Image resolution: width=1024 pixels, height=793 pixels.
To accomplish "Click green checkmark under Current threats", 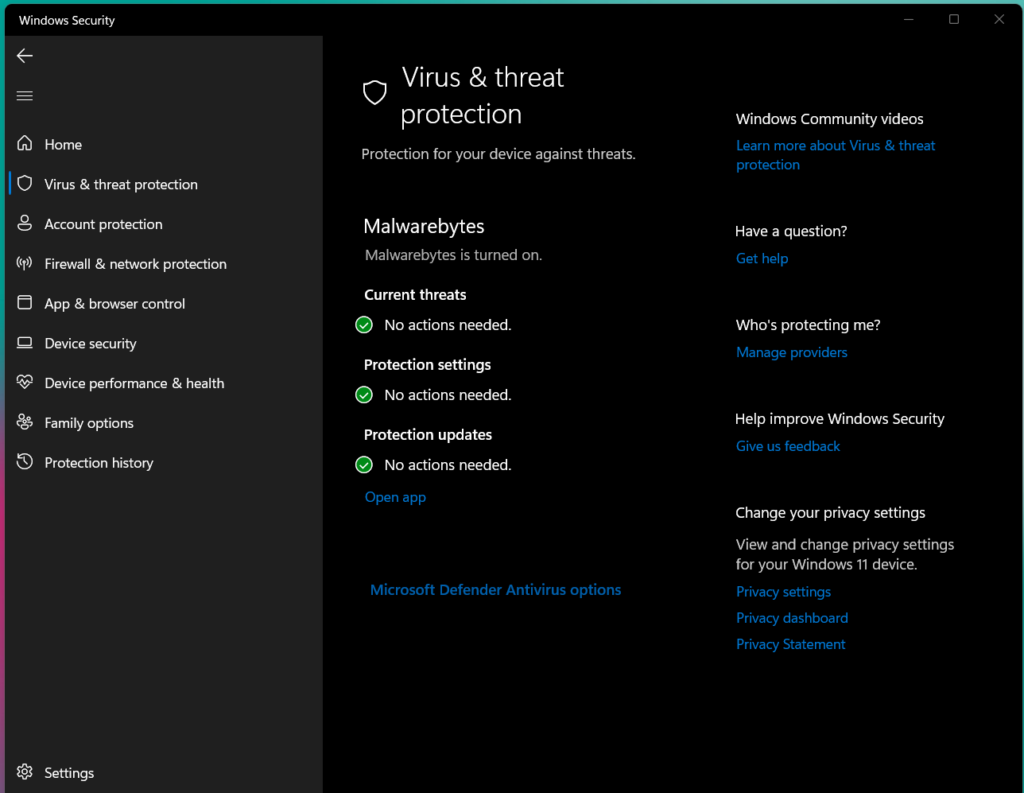I will tap(364, 325).
